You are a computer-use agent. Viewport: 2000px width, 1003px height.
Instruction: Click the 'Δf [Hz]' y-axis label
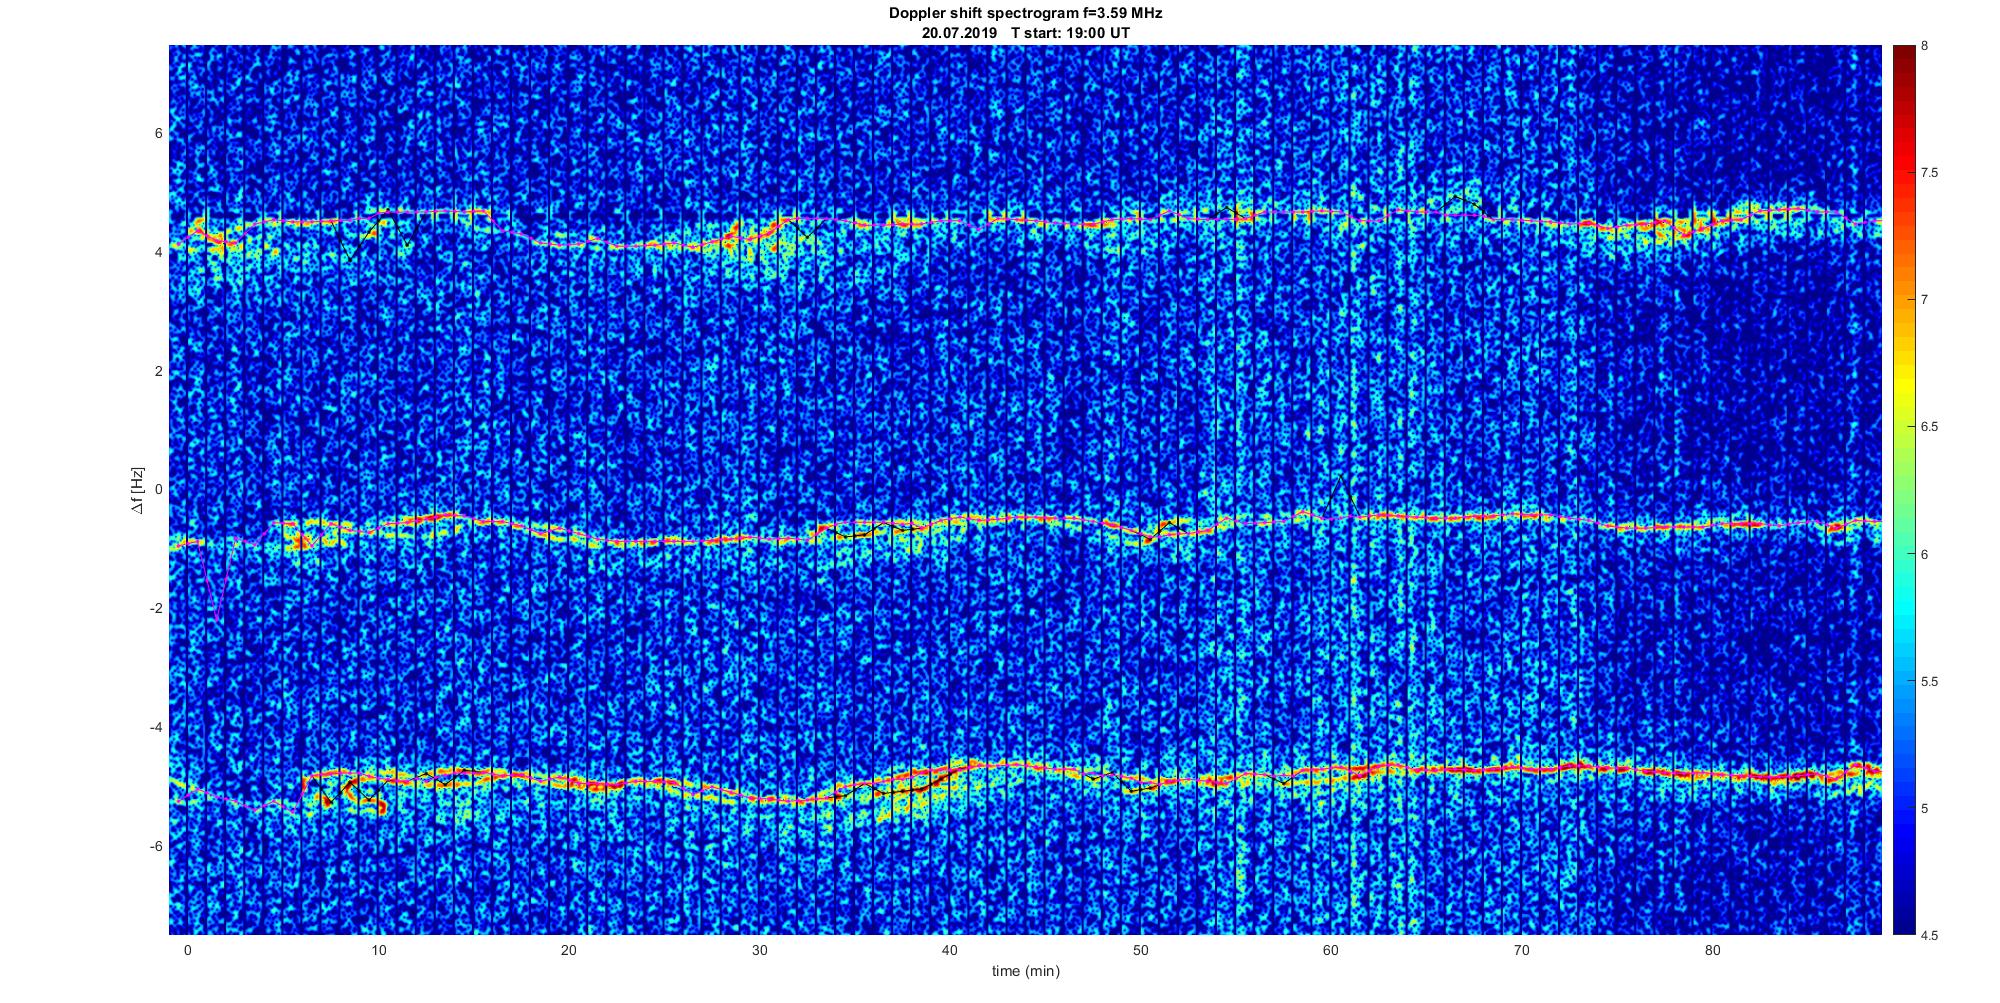pos(137,490)
